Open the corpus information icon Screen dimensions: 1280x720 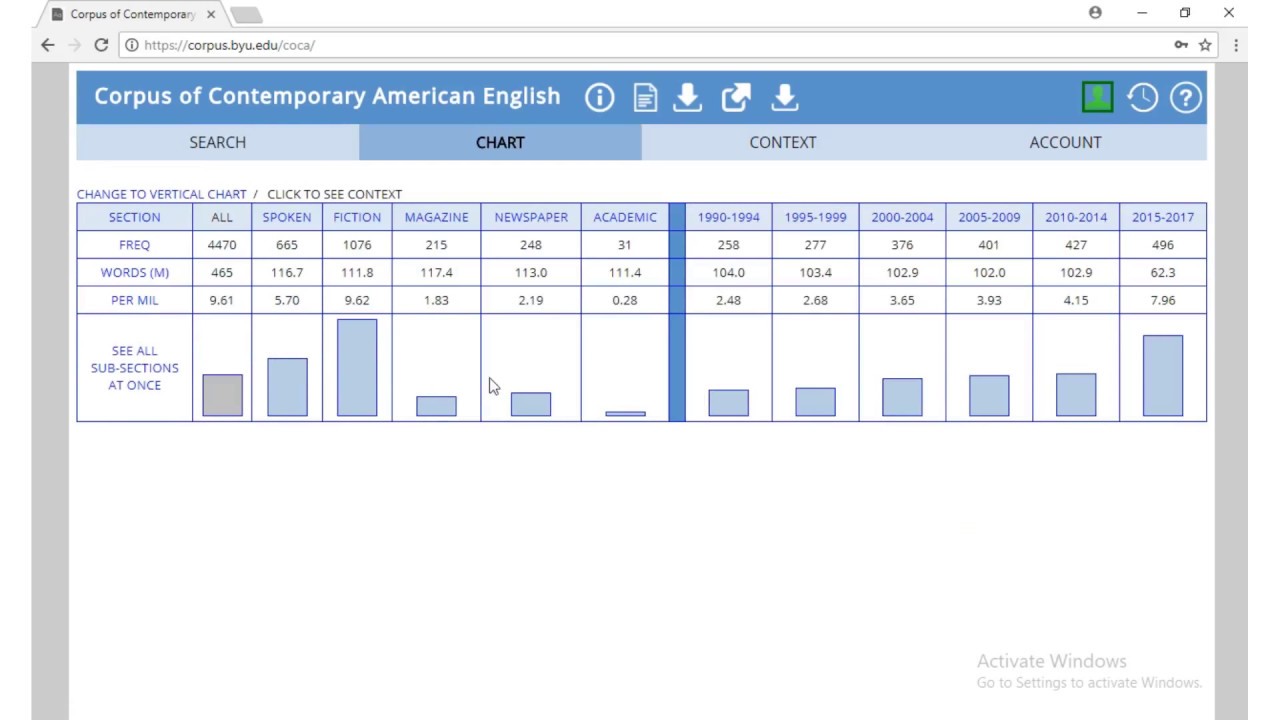600,97
